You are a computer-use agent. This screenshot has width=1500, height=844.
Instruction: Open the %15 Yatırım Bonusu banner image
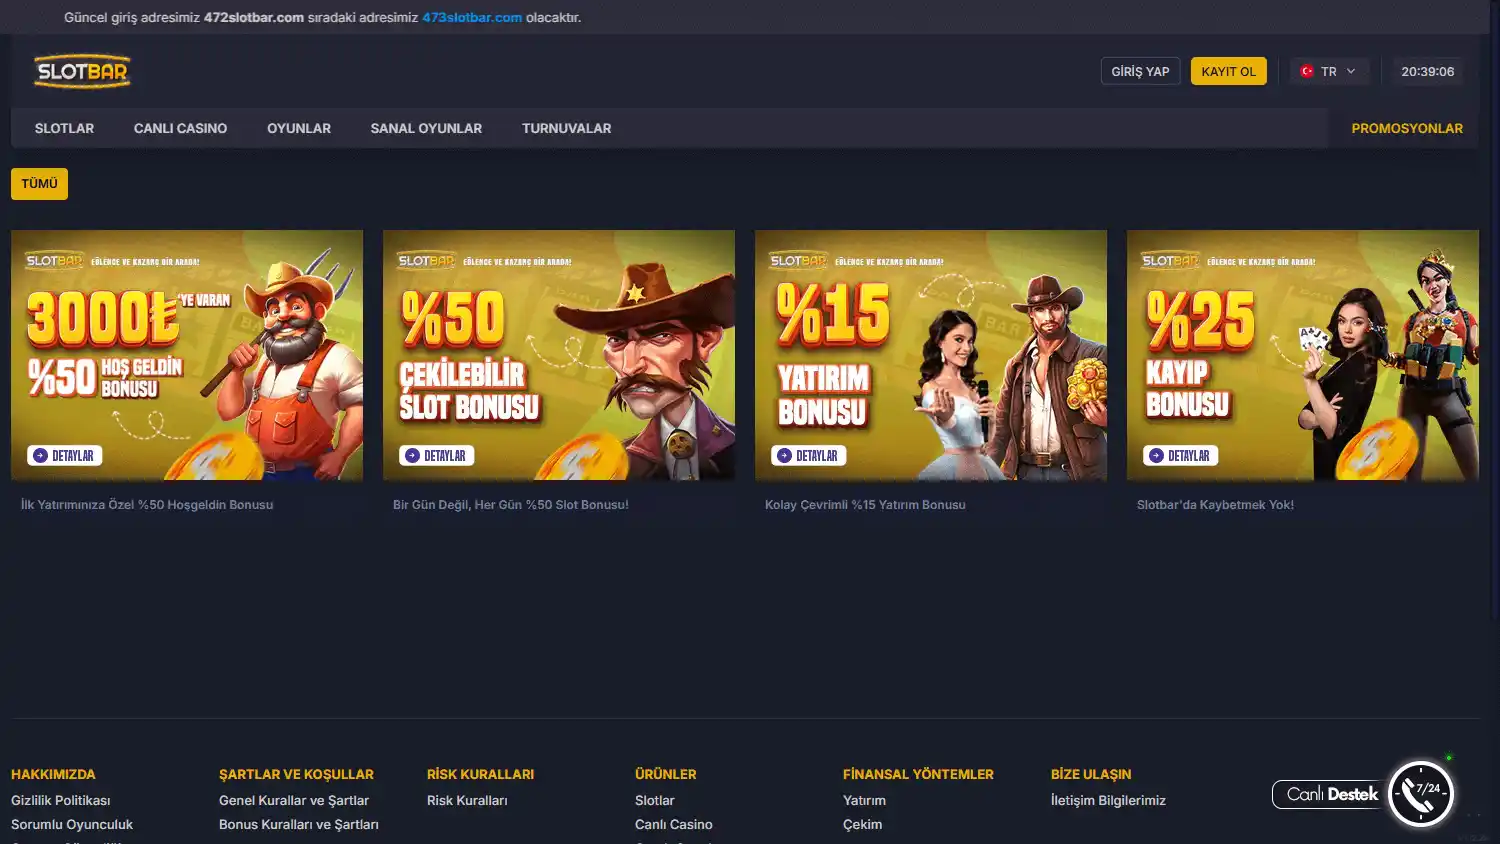(x=931, y=355)
